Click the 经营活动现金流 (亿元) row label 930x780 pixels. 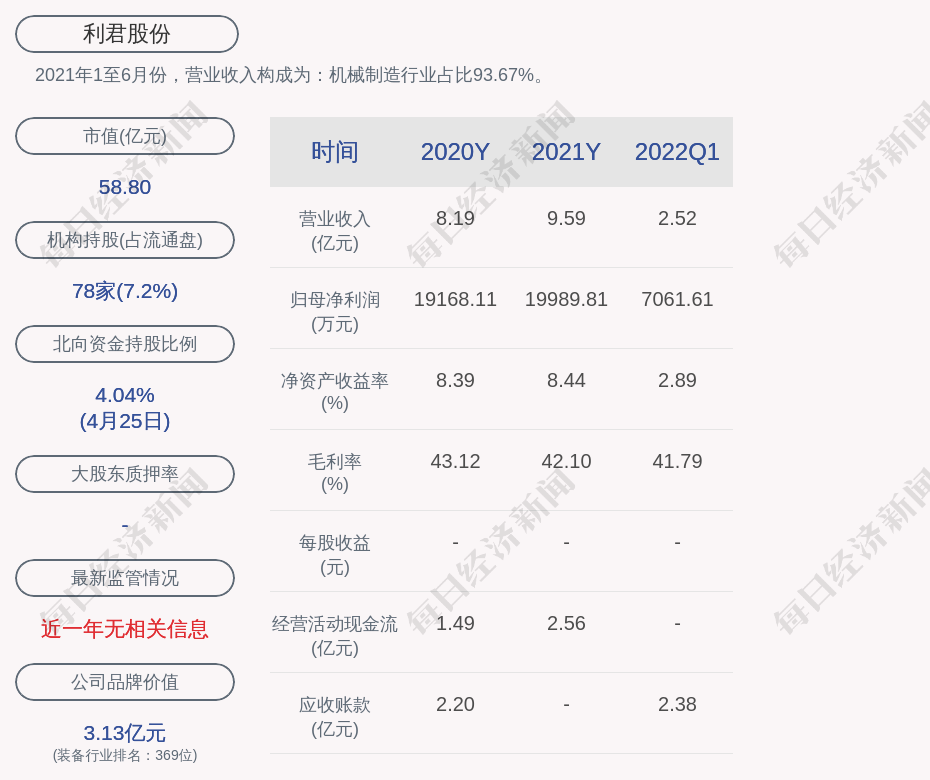[335, 636]
